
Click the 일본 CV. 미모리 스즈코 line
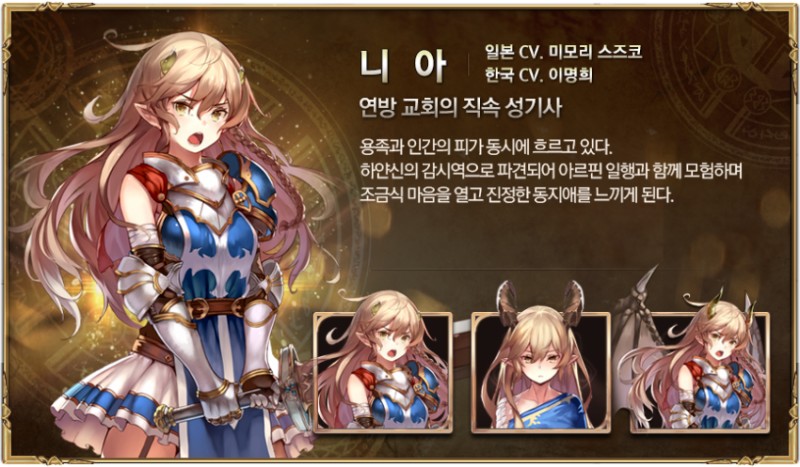tap(563, 52)
